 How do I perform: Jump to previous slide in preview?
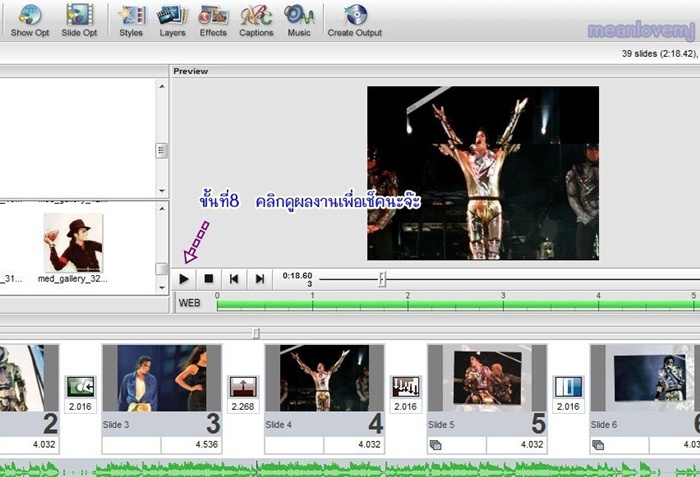click(x=233, y=279)
